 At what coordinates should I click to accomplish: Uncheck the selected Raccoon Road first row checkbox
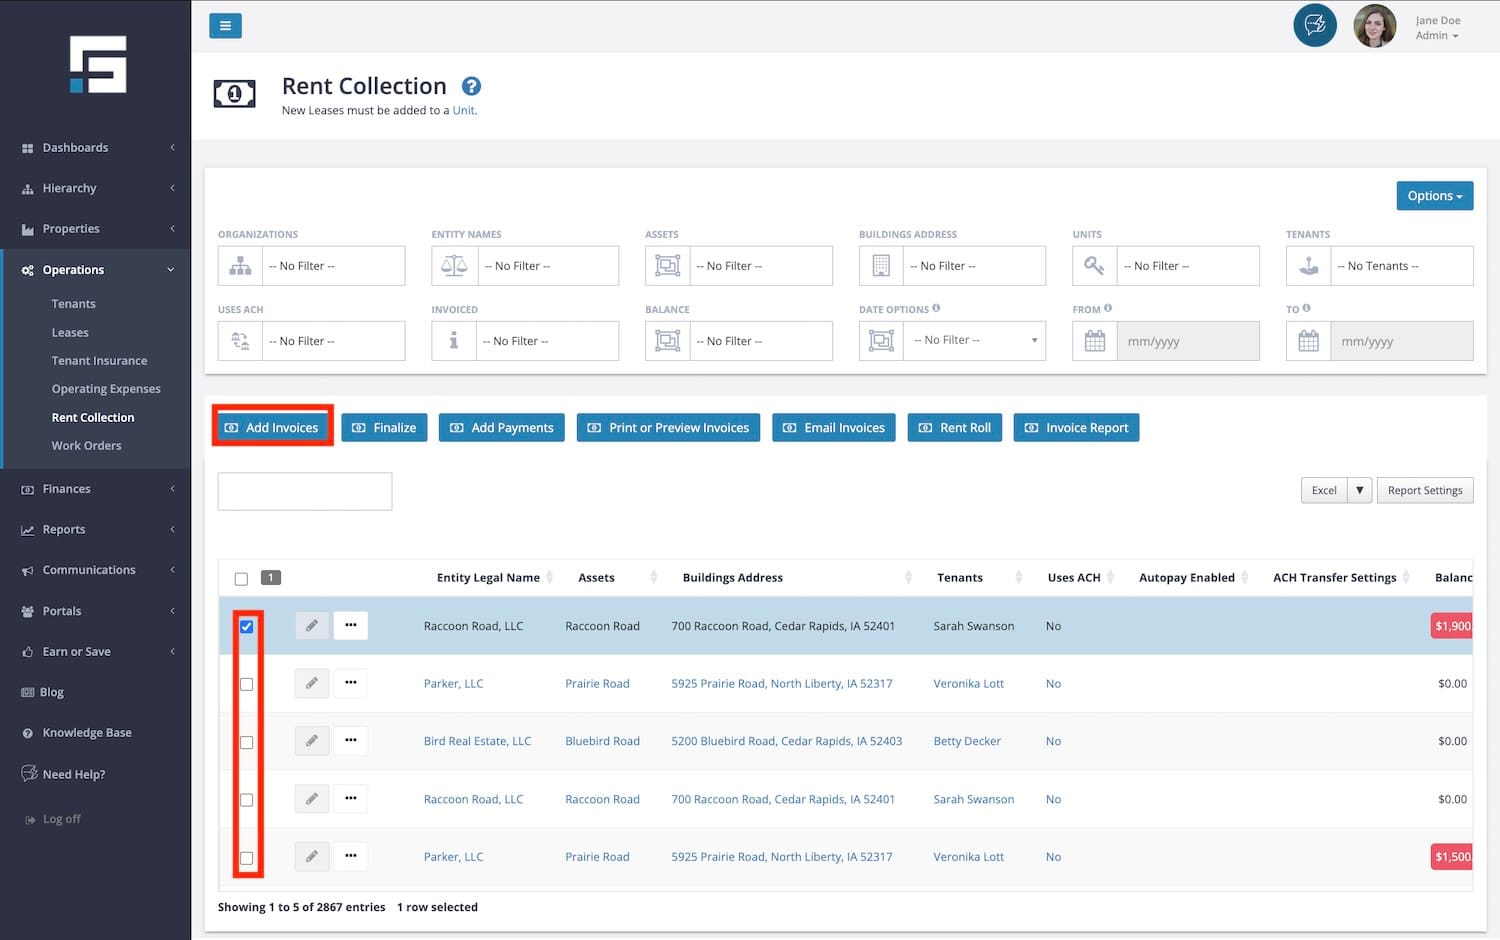(x=247, y=627)
